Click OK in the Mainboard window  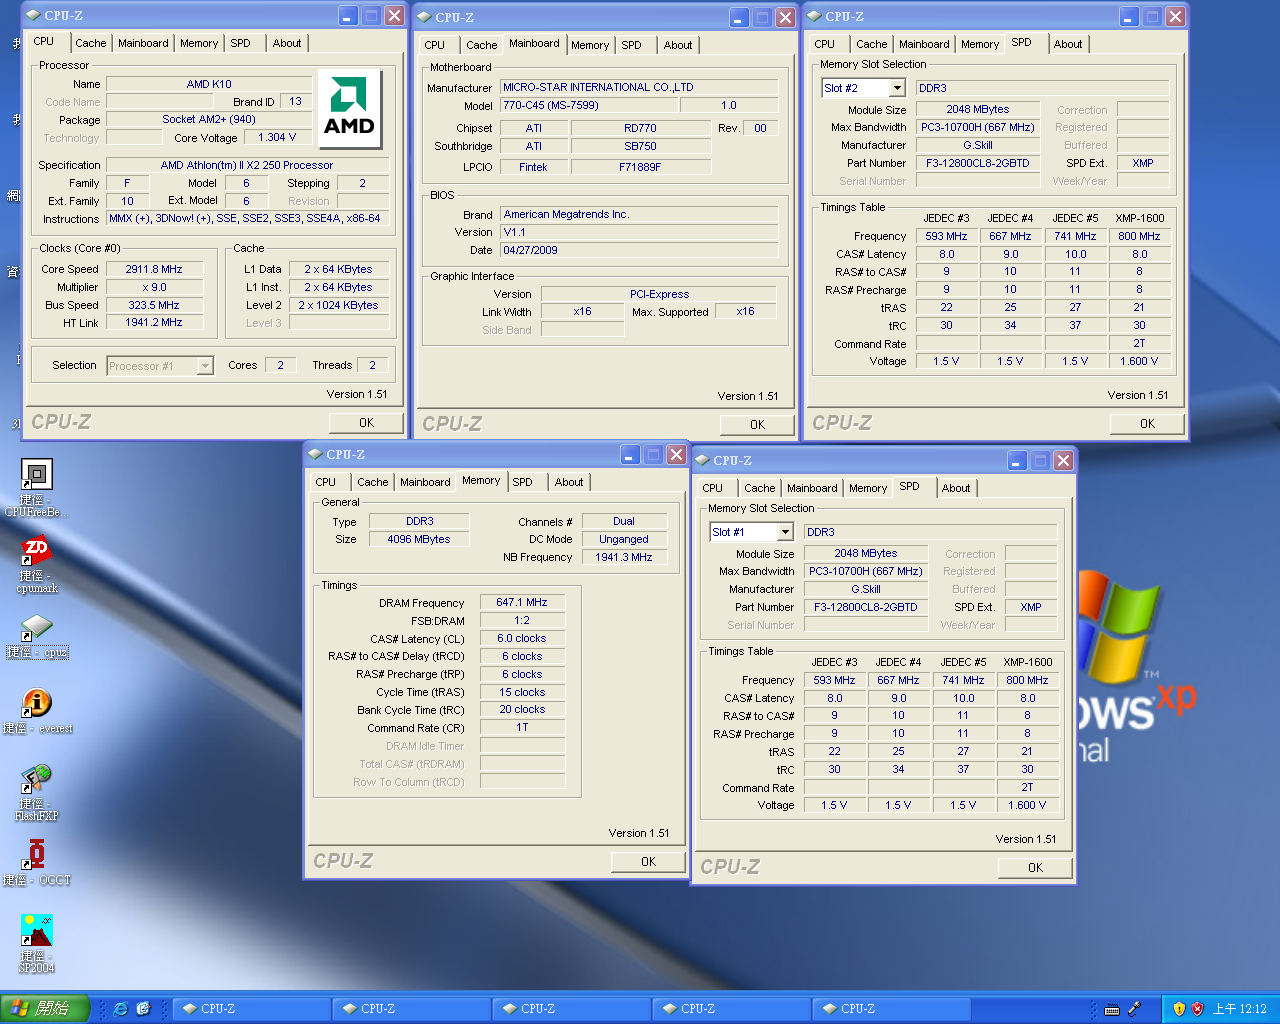pyautogui.click(x=758, y=425)
